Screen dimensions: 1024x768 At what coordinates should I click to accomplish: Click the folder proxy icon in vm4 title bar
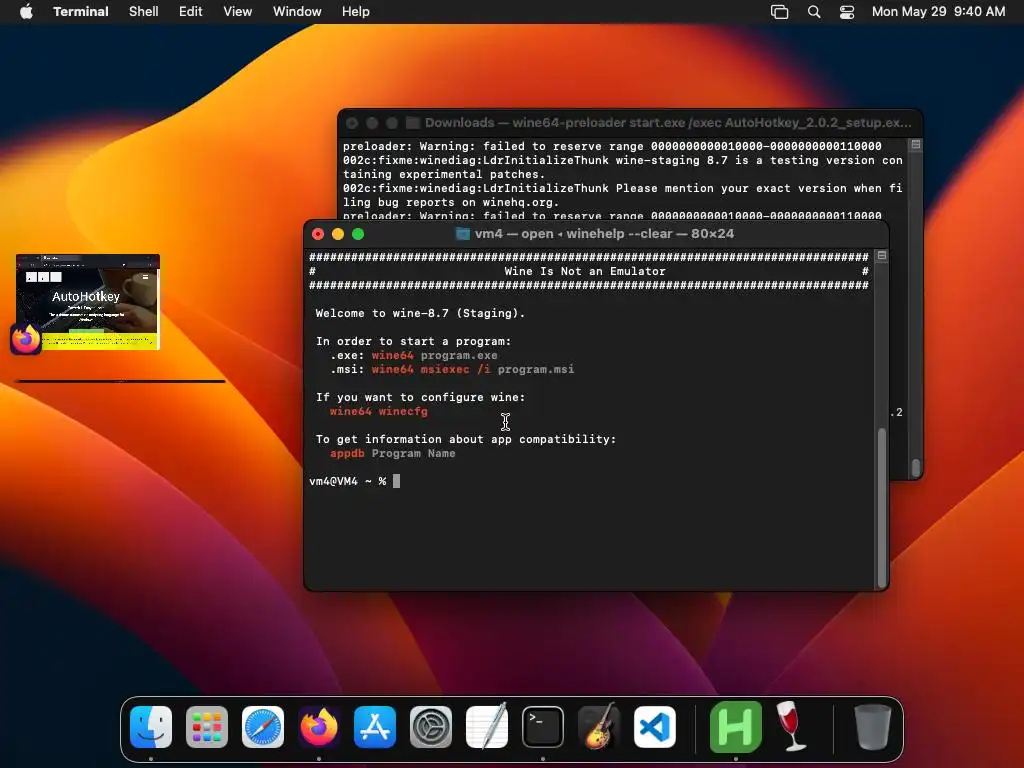462,234
